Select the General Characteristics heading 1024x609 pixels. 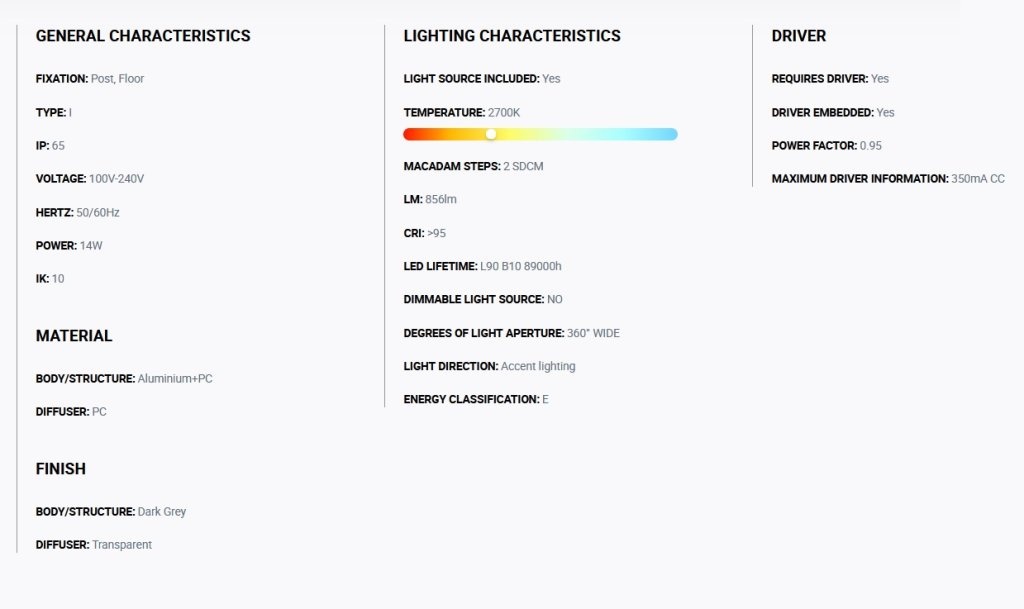[143, 36]
